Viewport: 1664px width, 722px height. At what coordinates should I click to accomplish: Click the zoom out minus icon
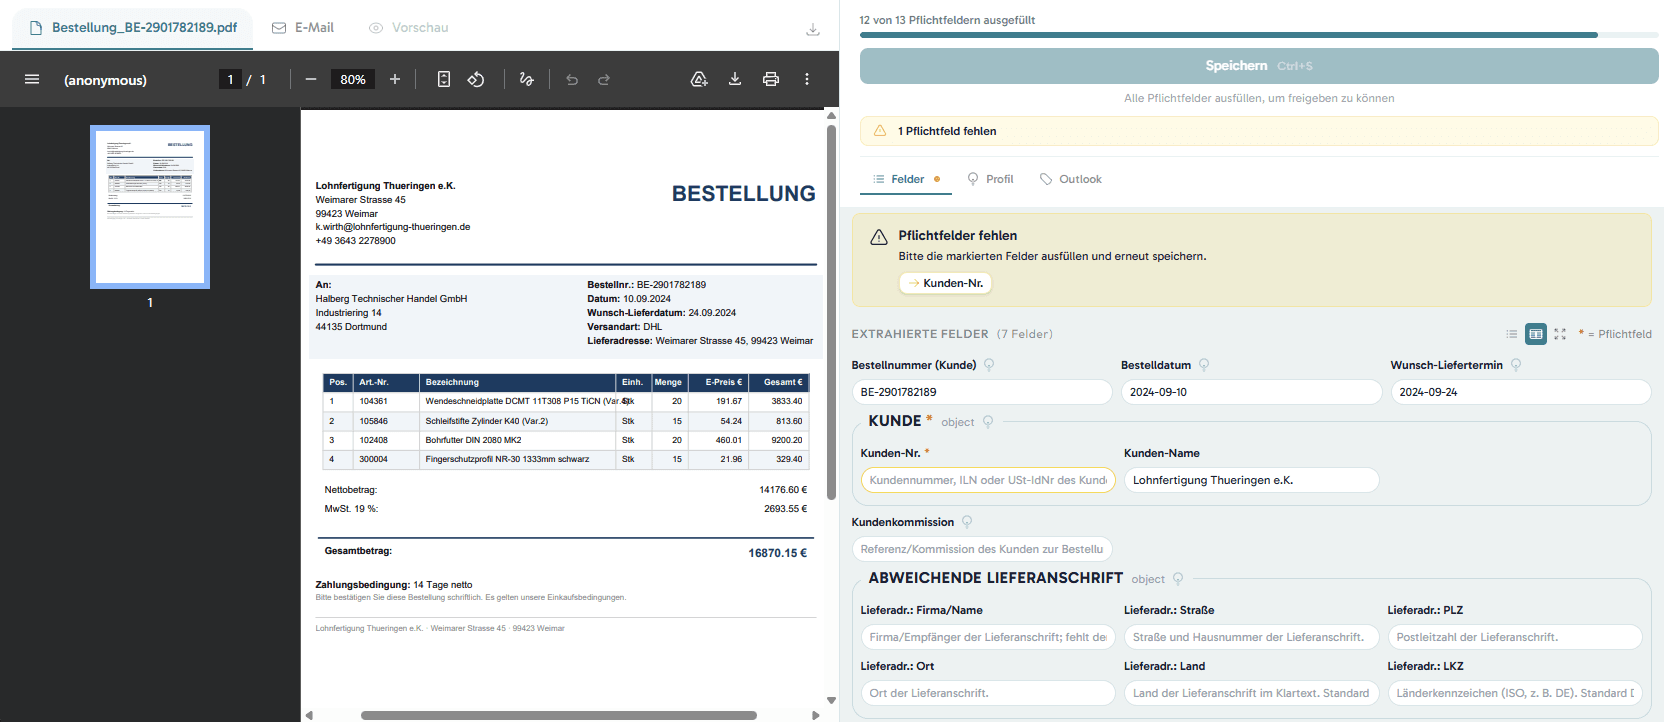click(x=311, y=79)
